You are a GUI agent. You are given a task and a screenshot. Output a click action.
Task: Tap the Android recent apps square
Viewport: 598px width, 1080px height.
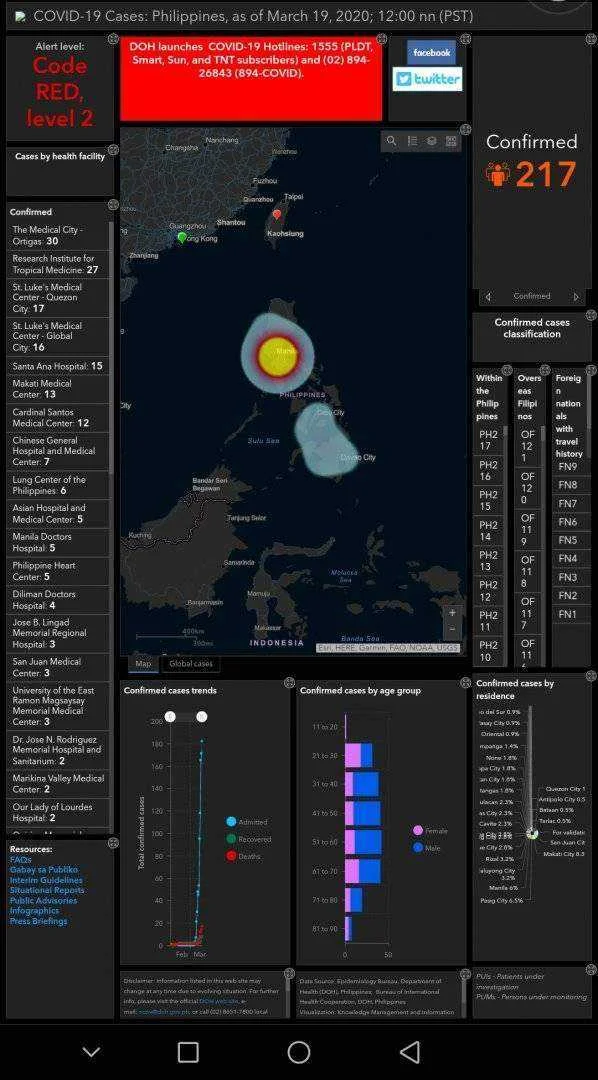pyautogui.click(x=188, y=1052)
